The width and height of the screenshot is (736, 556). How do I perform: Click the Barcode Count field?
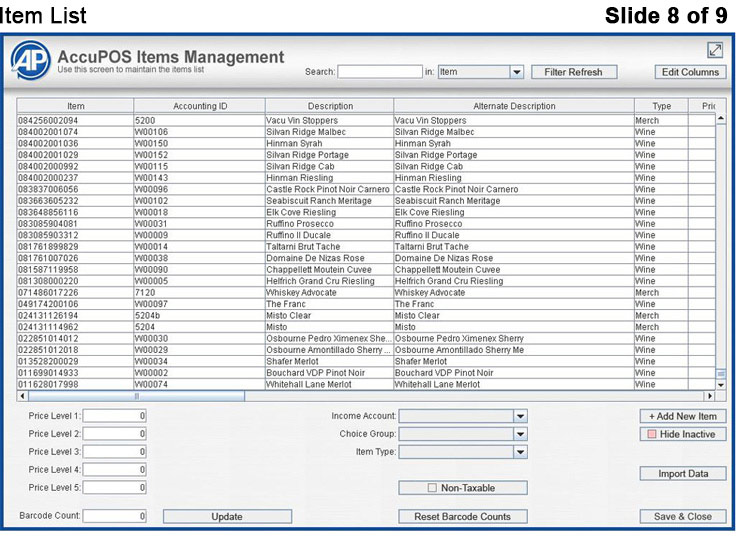tap(115, 516)
